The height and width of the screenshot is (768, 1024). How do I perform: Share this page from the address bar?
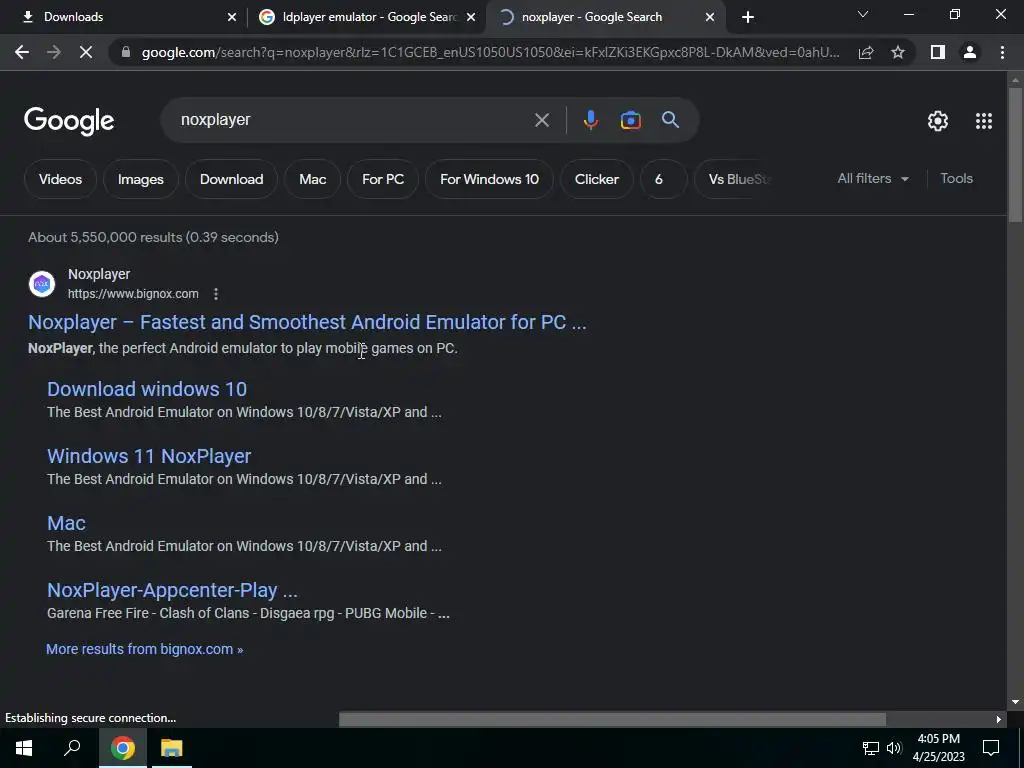[866, 52]
